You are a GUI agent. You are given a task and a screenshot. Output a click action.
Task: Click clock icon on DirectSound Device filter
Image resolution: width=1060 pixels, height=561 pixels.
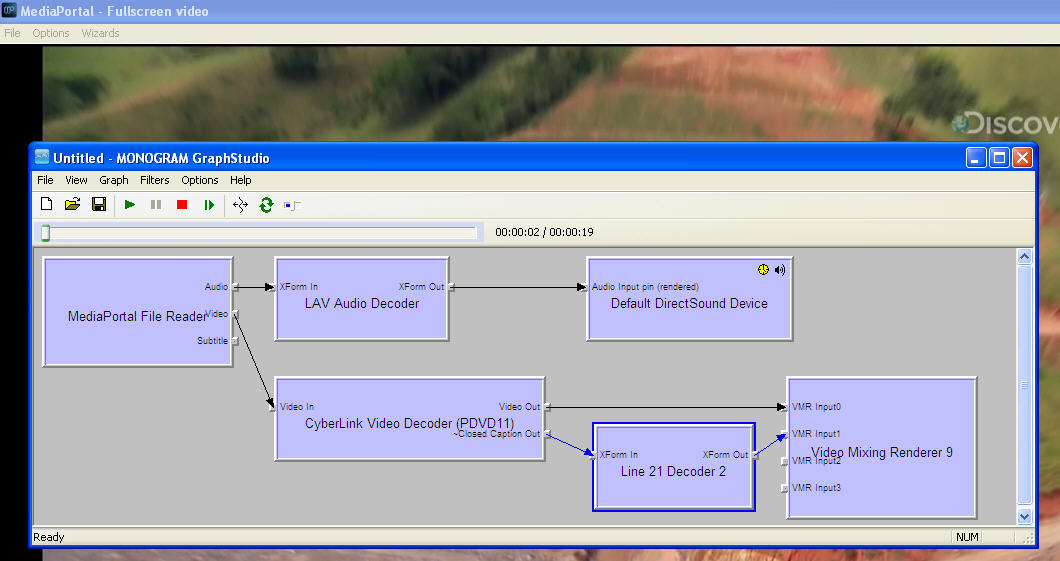point(763,270)
